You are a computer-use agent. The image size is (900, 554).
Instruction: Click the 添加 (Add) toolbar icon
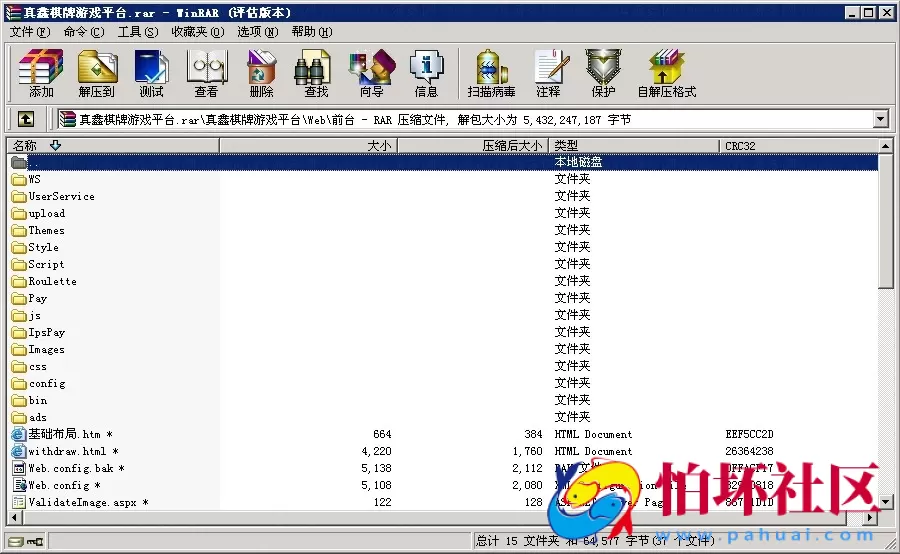[41, 73]
